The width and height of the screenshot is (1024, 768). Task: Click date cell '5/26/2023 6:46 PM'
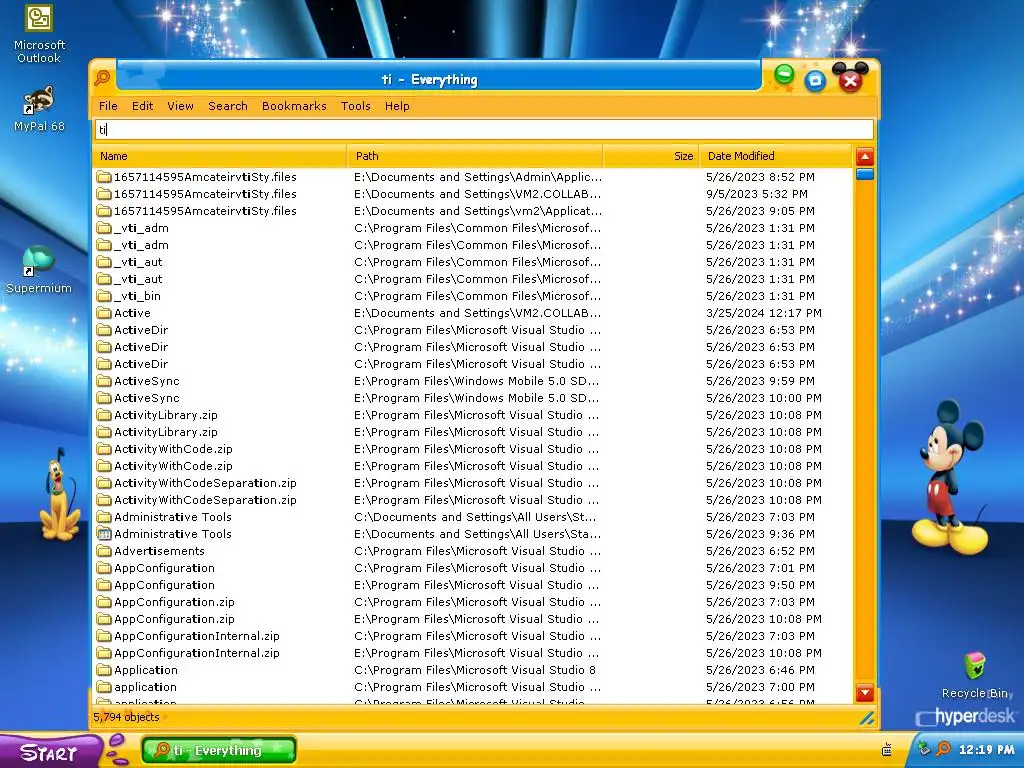(760, 669)
